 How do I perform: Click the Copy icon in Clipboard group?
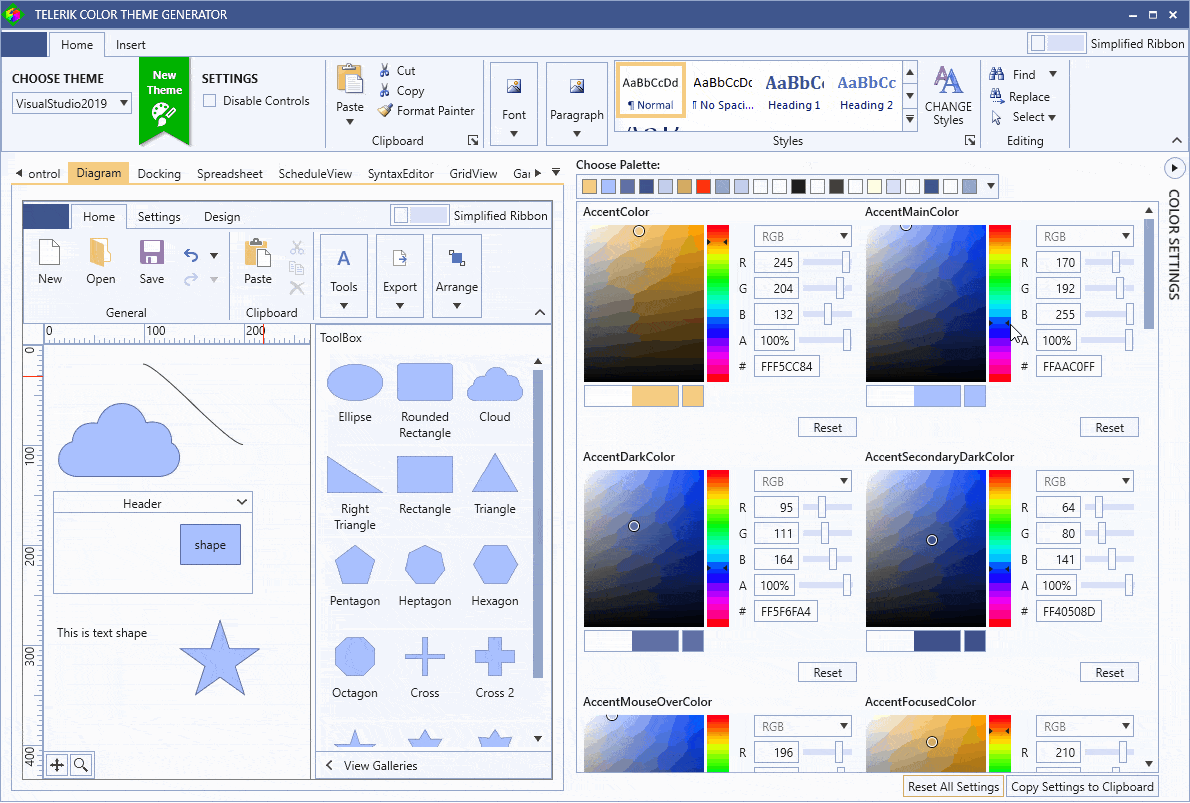coord(385,90)
